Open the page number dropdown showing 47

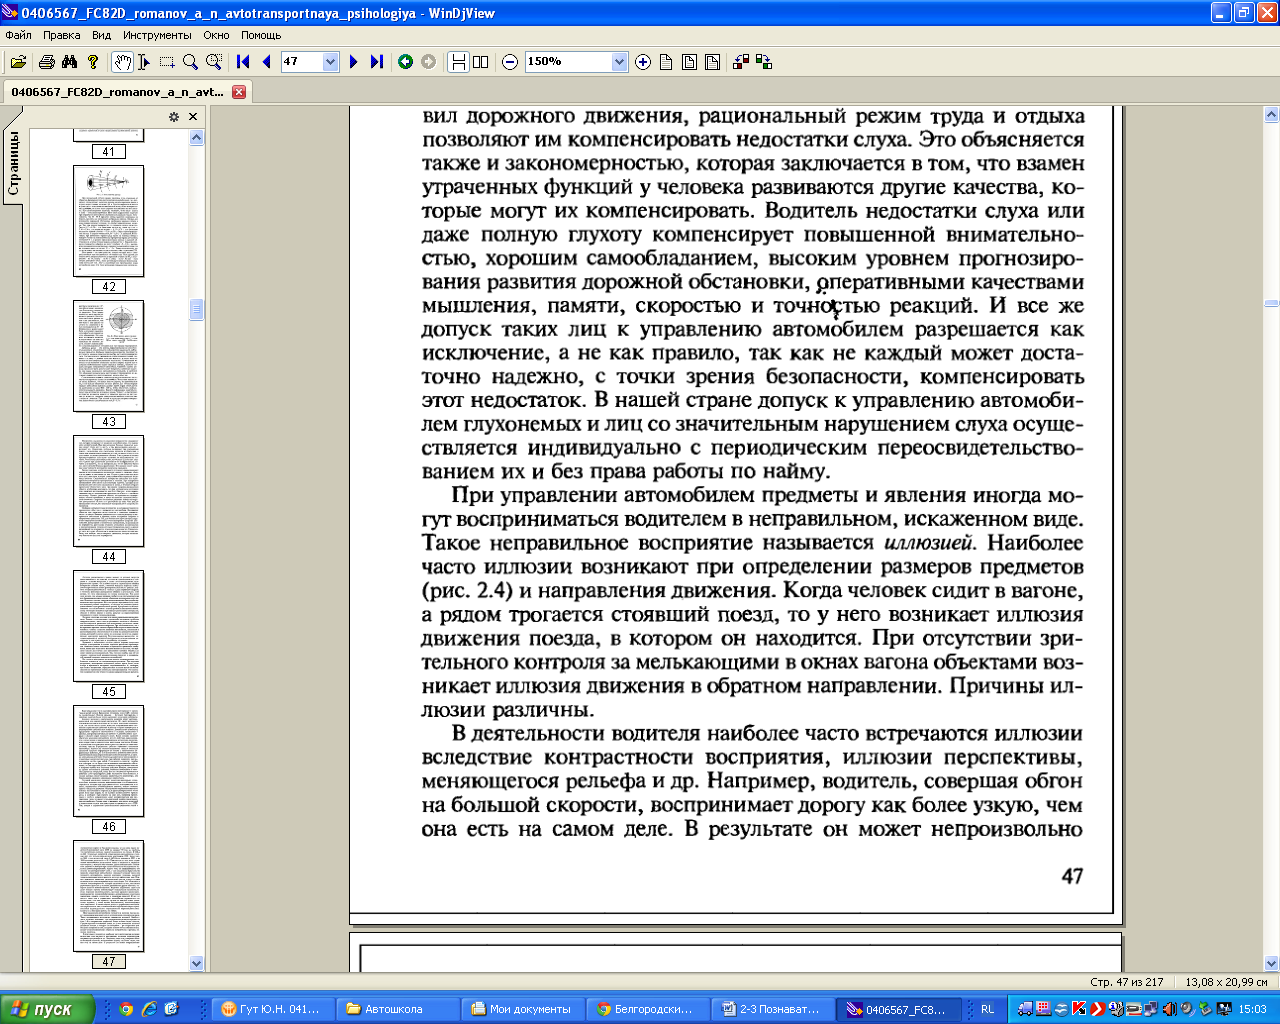point(331,62)
